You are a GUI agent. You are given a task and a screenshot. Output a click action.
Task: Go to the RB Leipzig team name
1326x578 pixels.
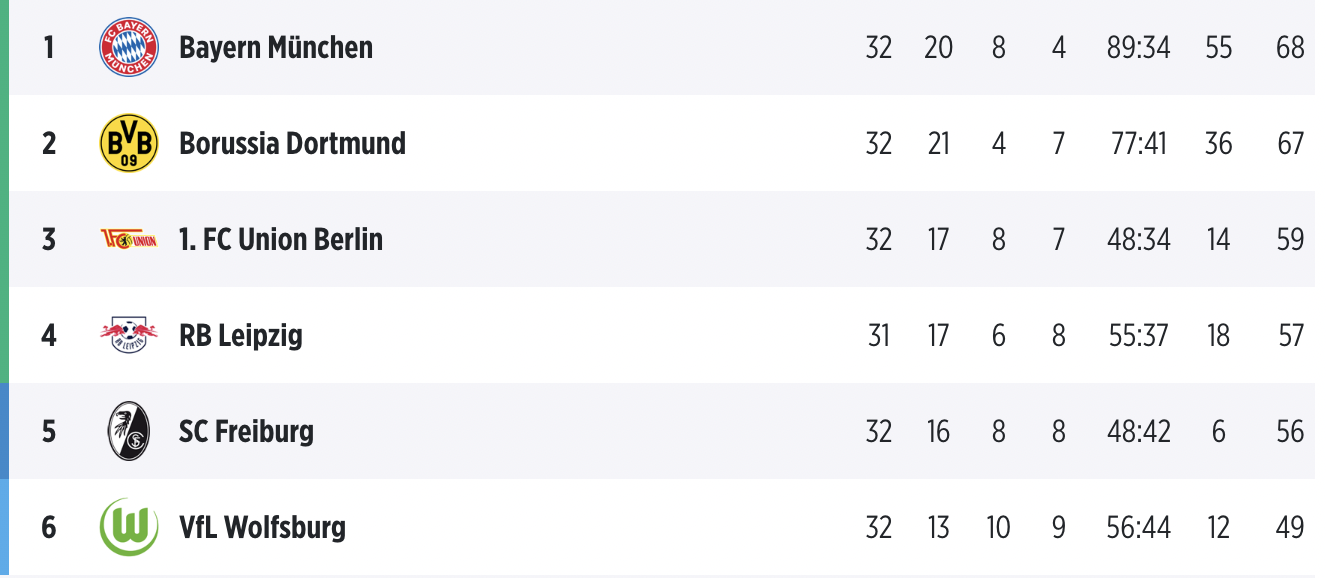(x=241, y=335)
